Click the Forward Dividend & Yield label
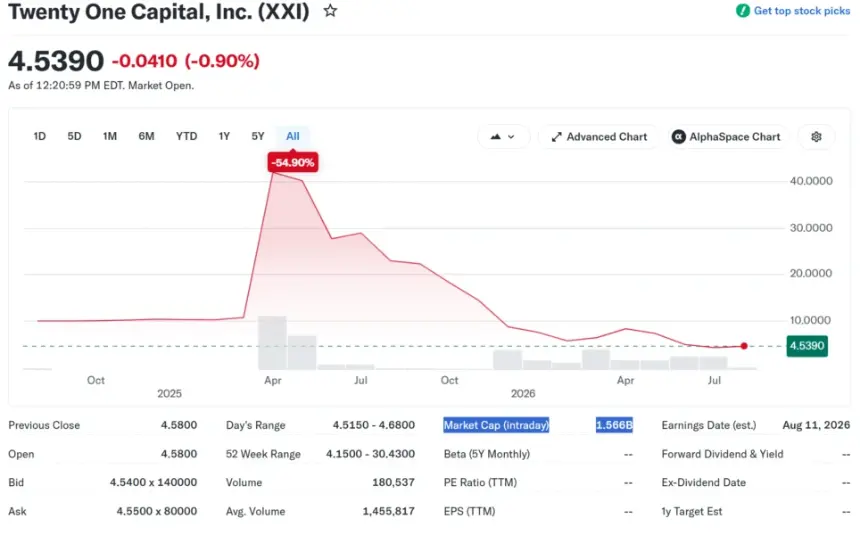 pyautogui.click(x=722, y=454)
